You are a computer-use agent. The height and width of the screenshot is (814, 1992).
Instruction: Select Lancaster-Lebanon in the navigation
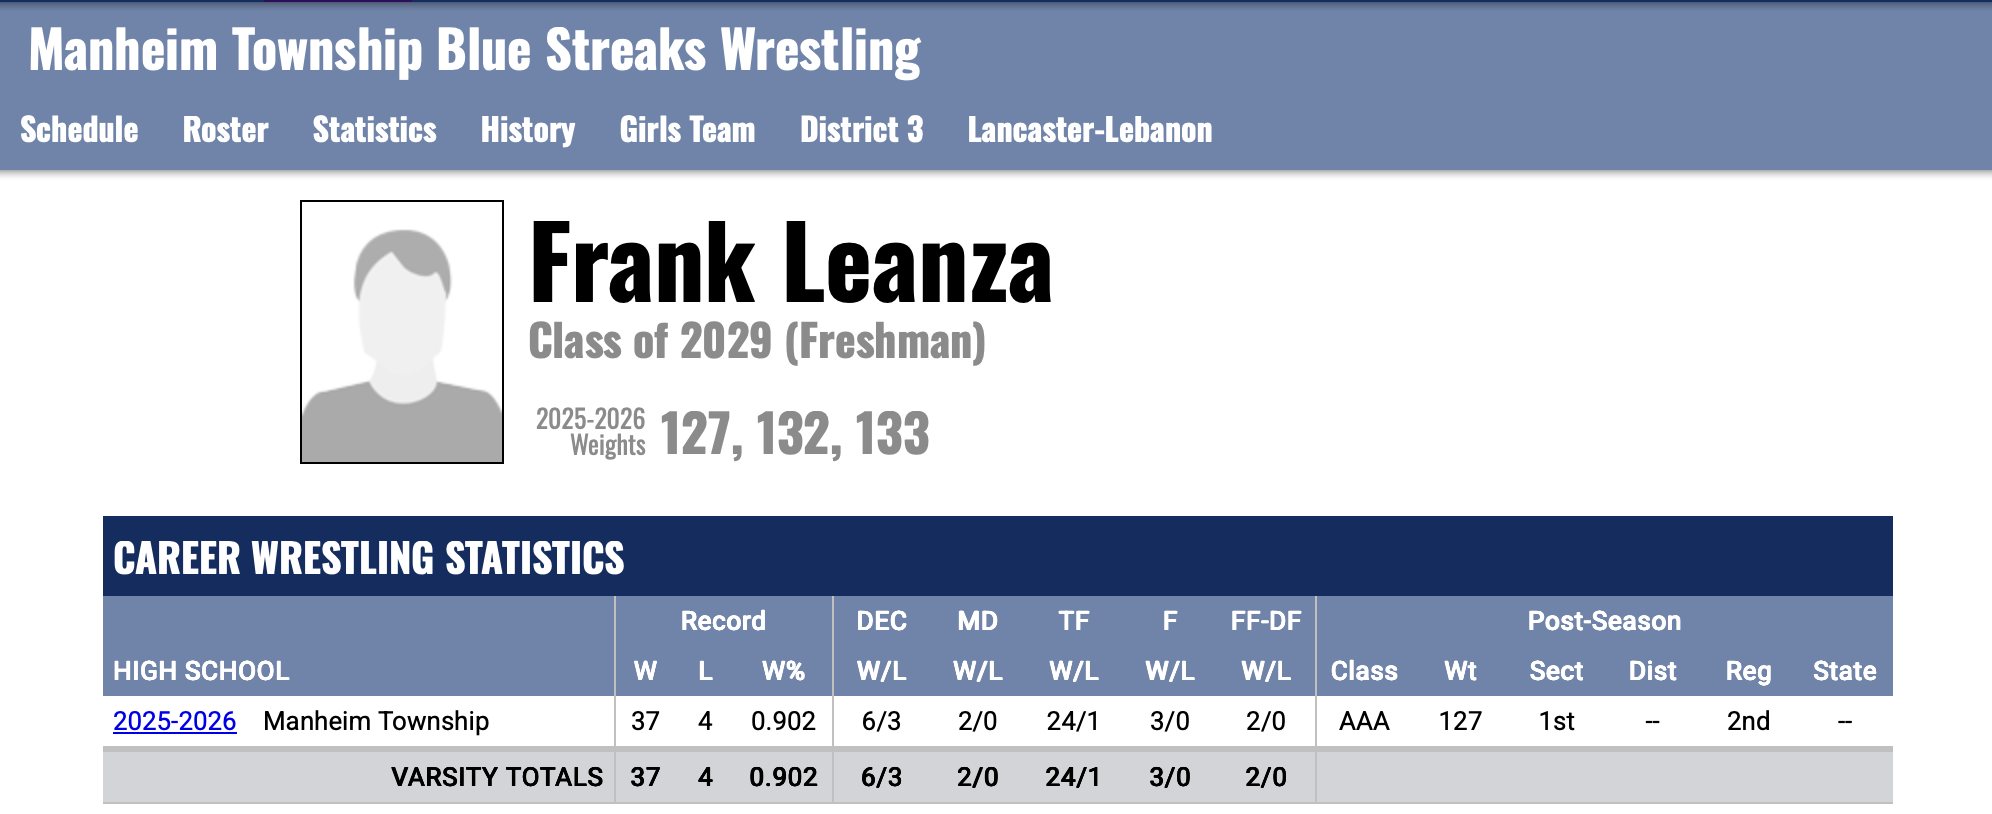[1089, 130]
